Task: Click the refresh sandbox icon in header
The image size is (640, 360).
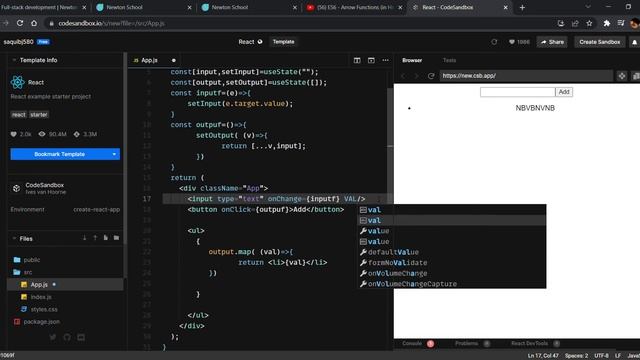Action: click(494, 42)
